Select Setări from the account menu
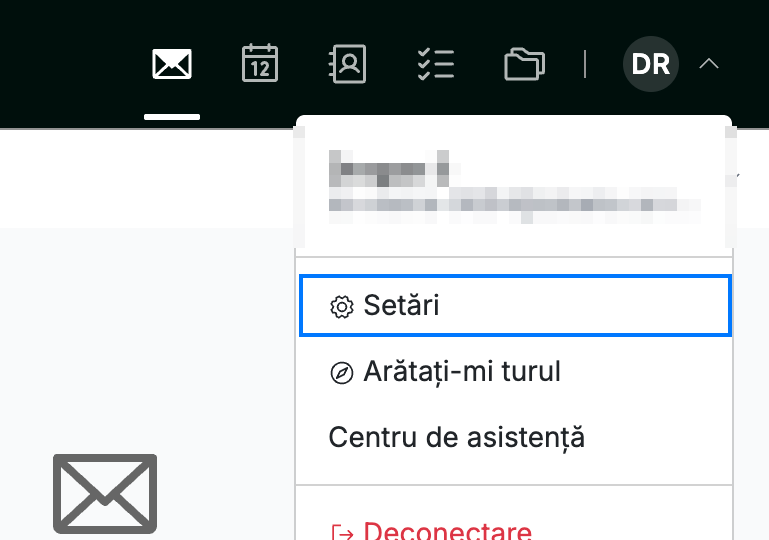 pos(515,306)
